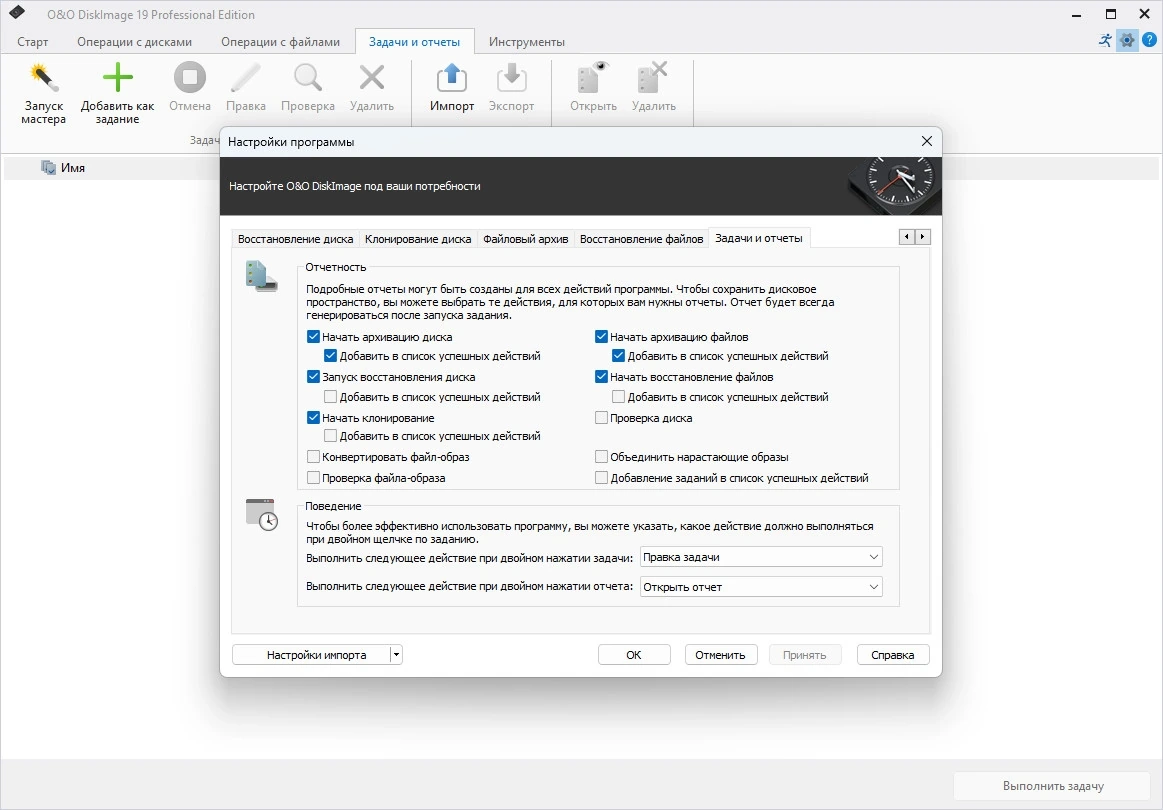This screenshot has width=1163, height=810.
Task: Switch to Операции с файлами tab
Action: (280, 42)
